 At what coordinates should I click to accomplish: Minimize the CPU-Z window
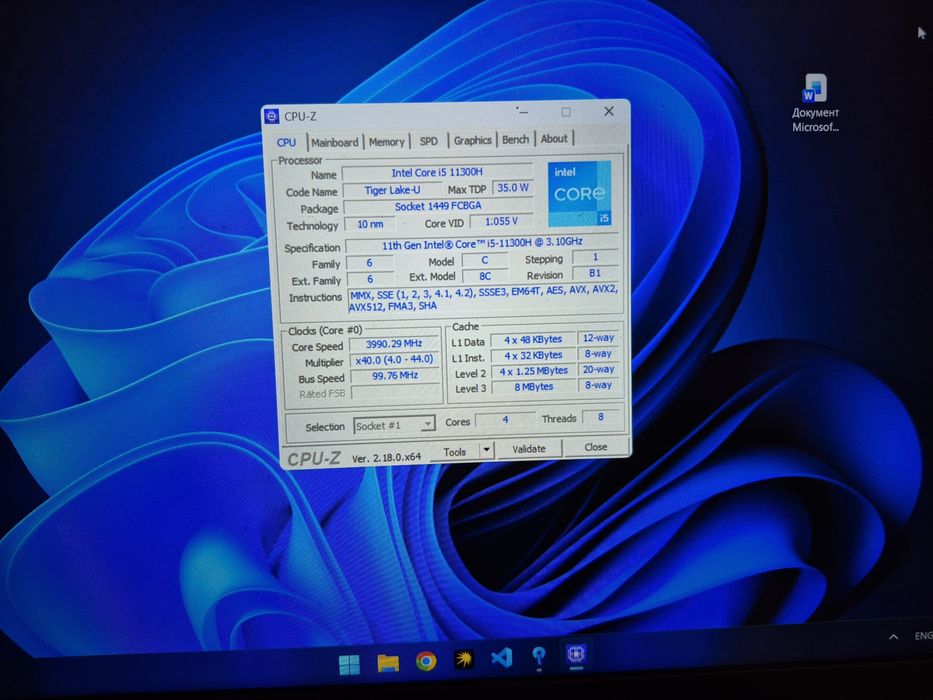point(522,111)
